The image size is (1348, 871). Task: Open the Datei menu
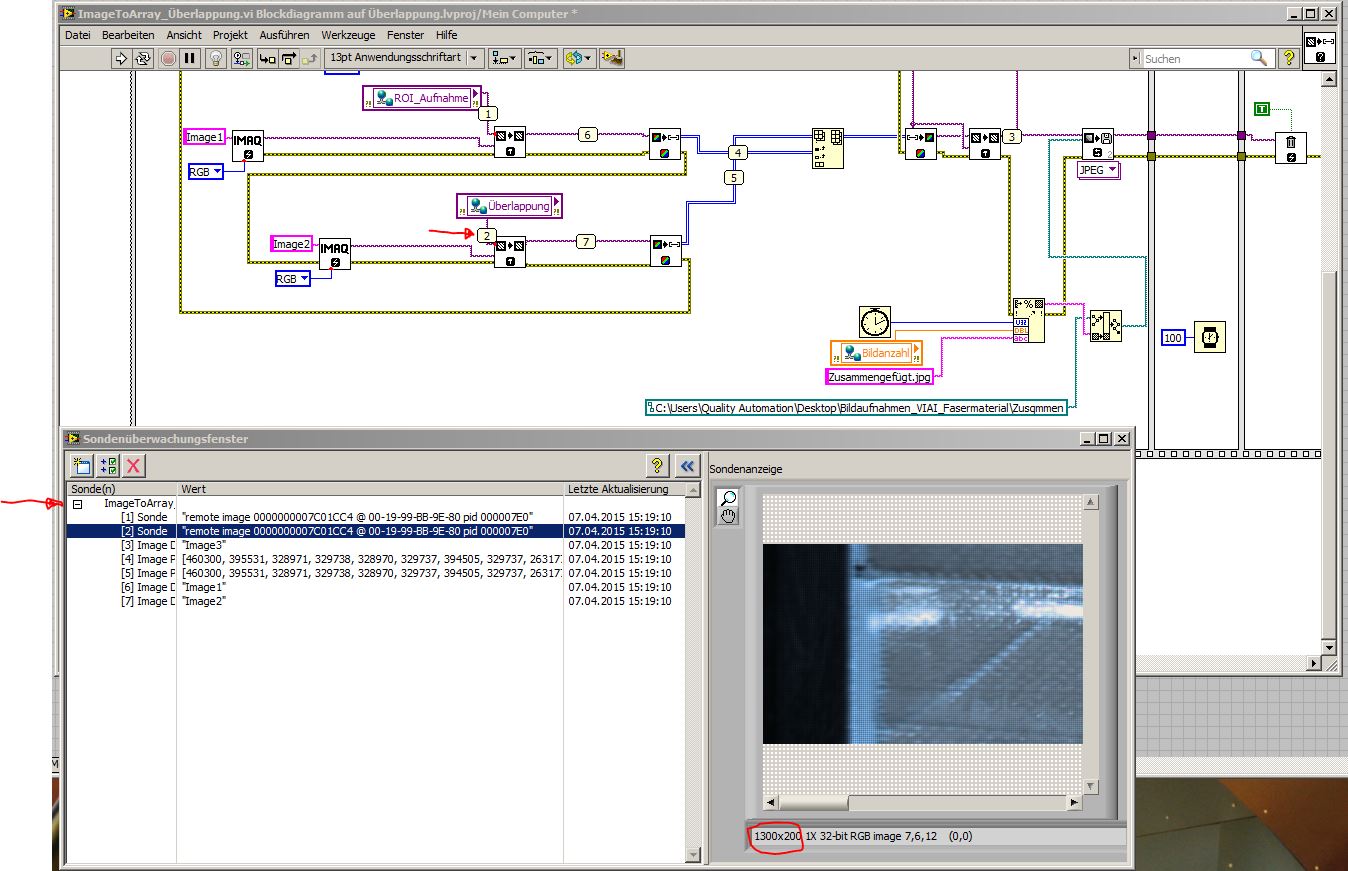(78, 34)
